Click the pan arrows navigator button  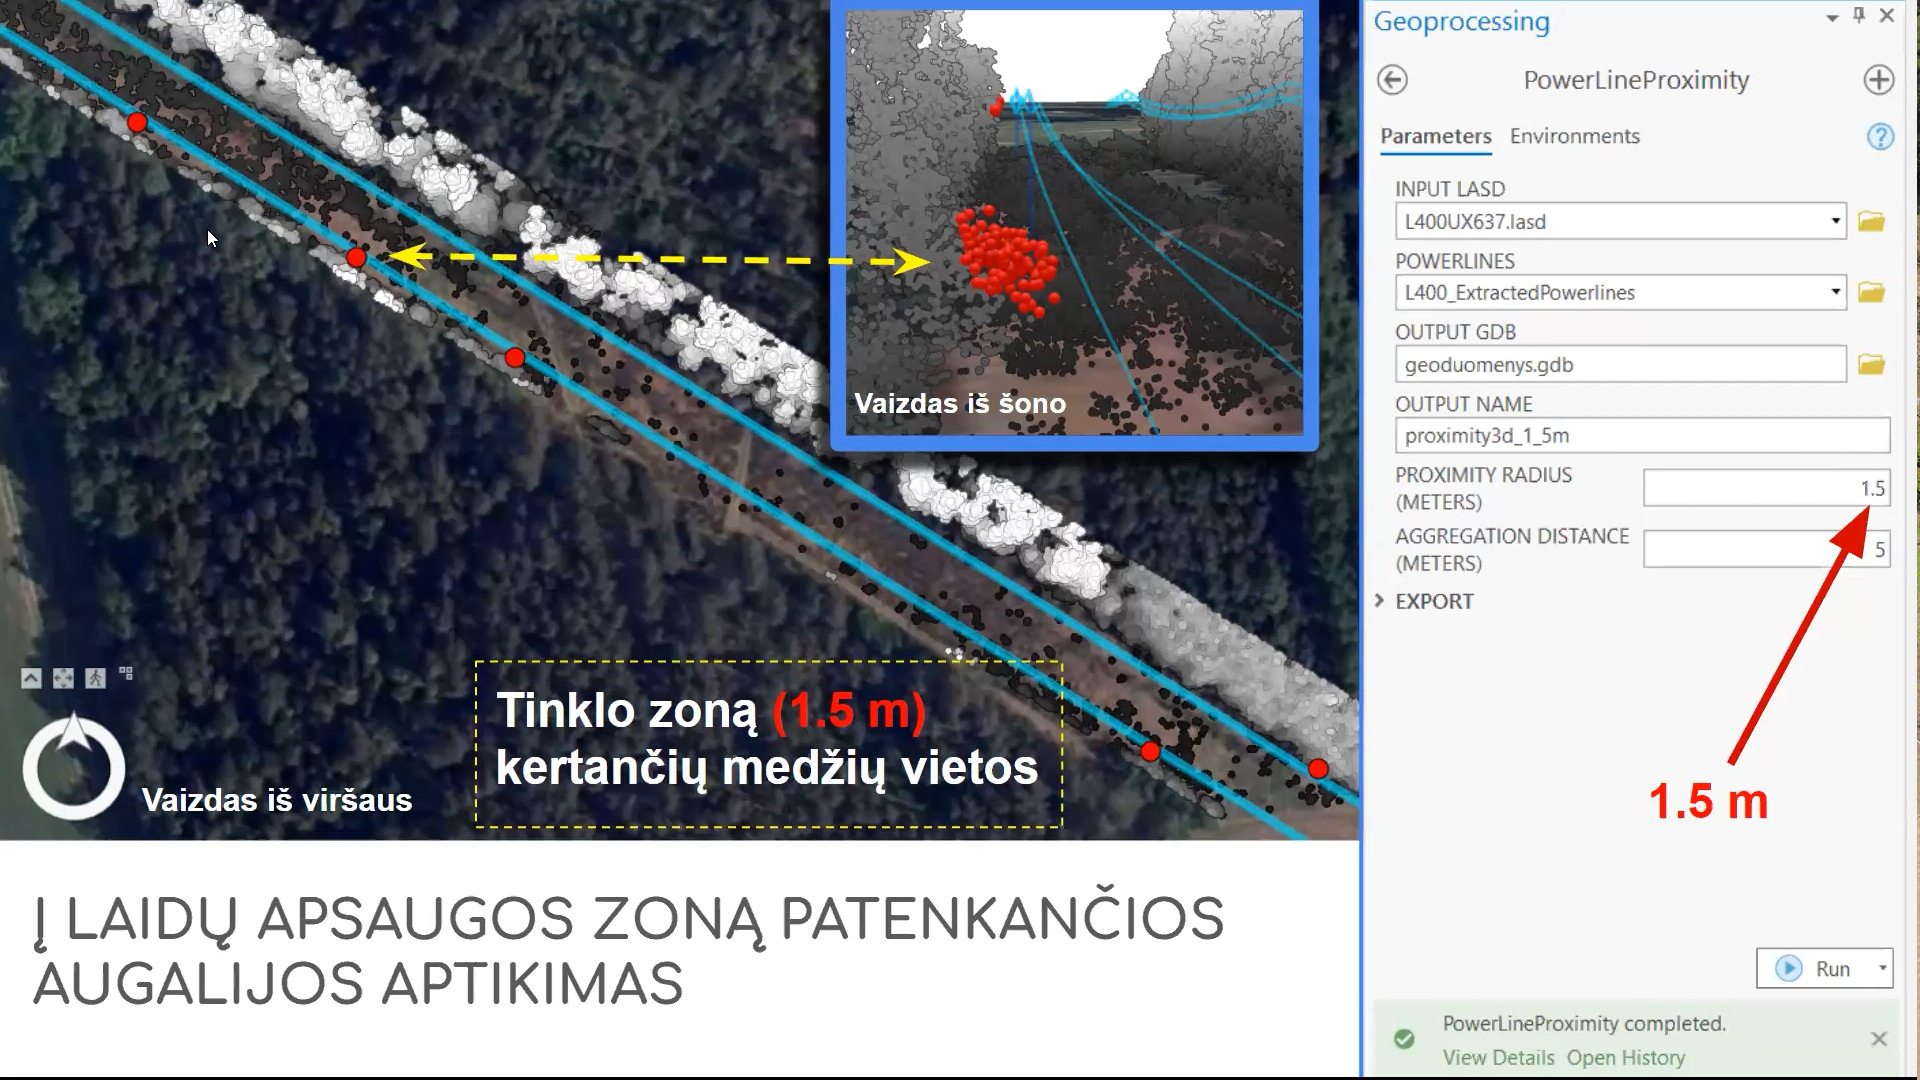coord(63,678)
